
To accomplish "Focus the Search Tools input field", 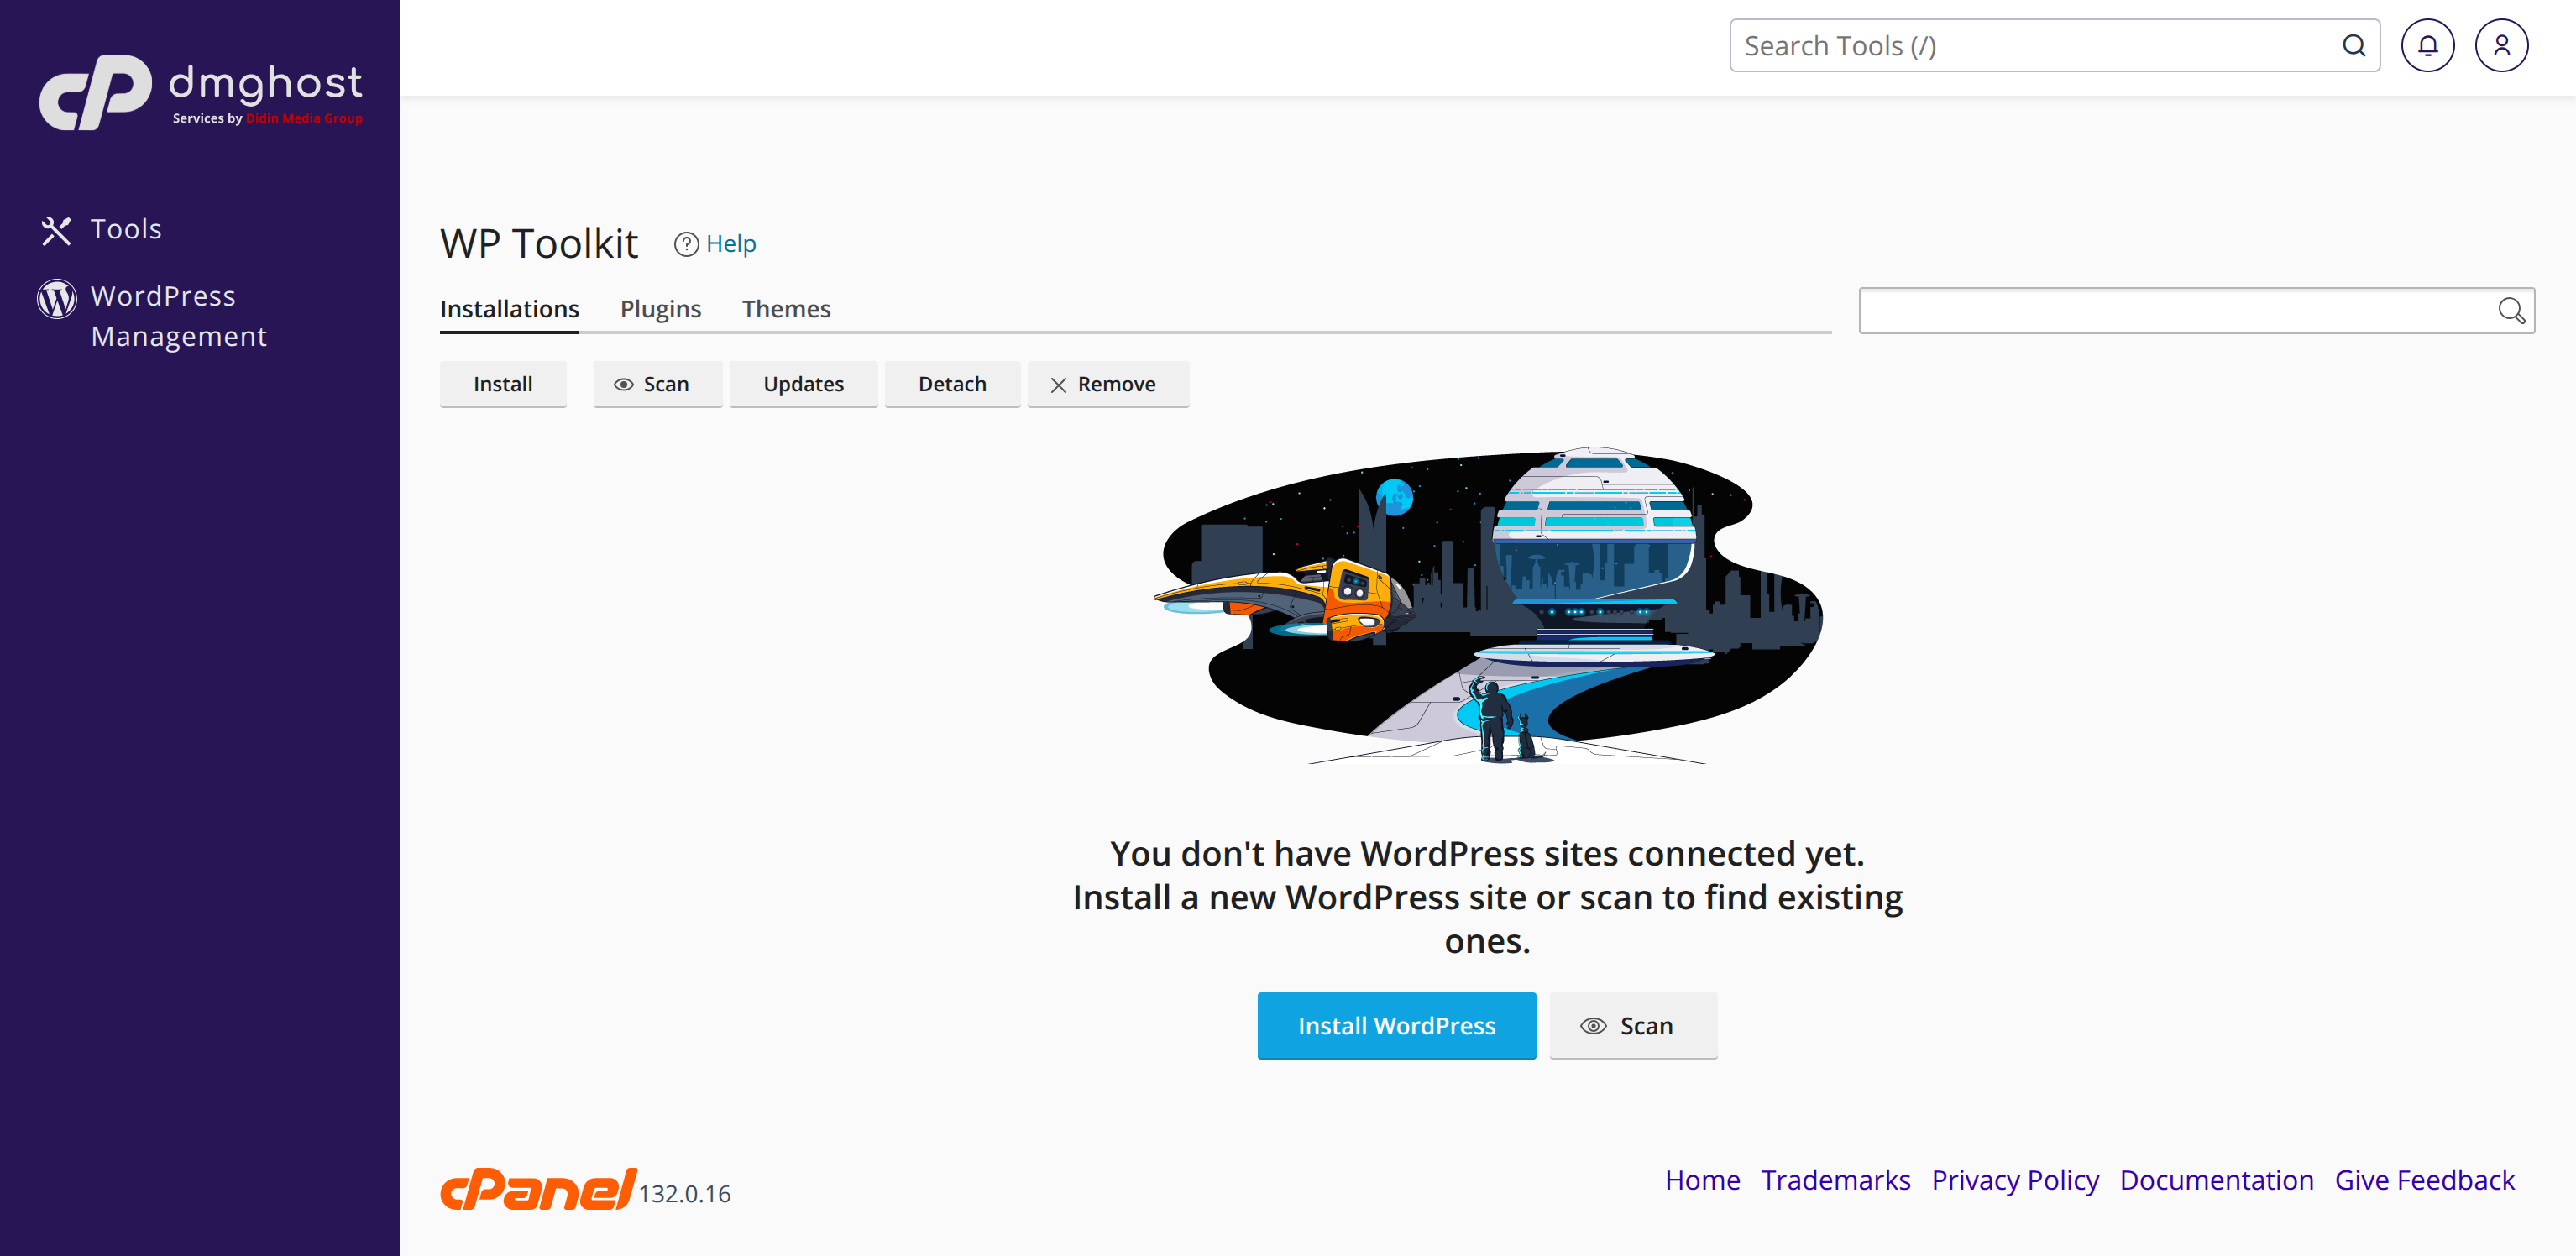I will pos(2030,46).
